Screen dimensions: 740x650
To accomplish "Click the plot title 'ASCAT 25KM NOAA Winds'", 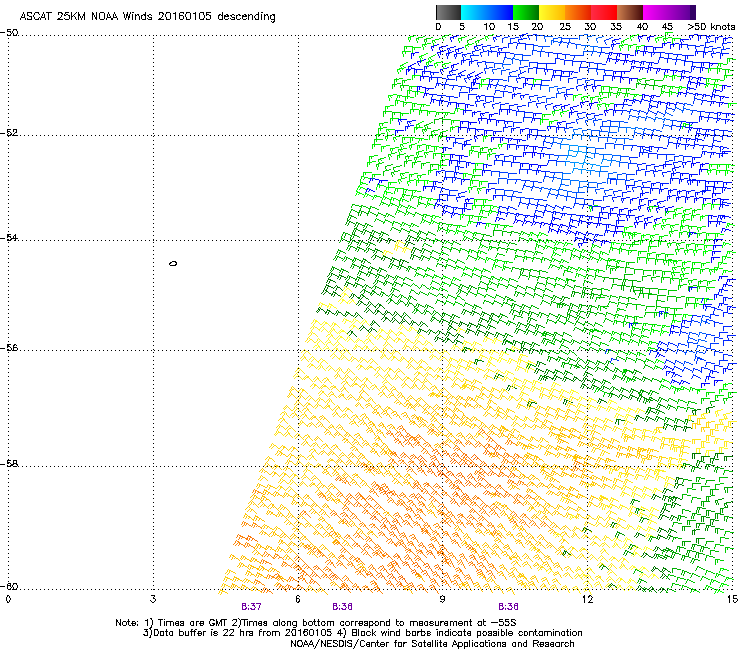I will pos(87,16).
